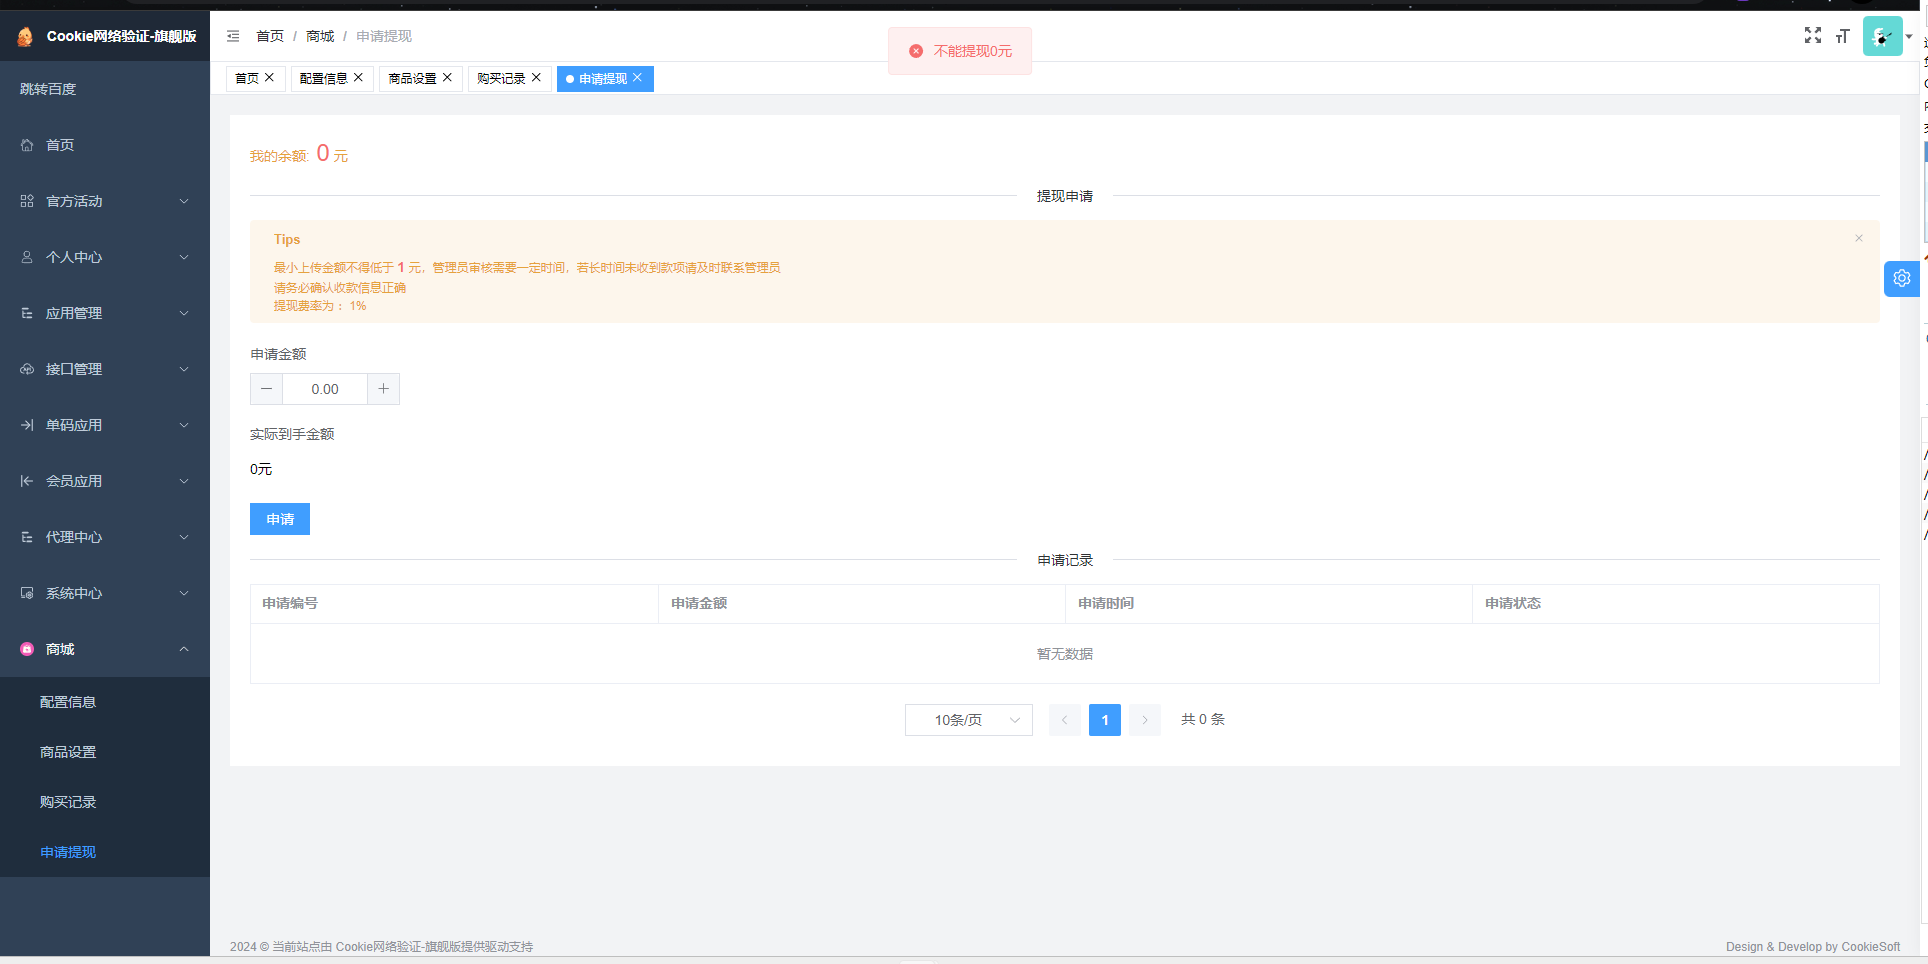Open 跳转百度 in the sidebar
The image size is (1928, 964).
105,89
